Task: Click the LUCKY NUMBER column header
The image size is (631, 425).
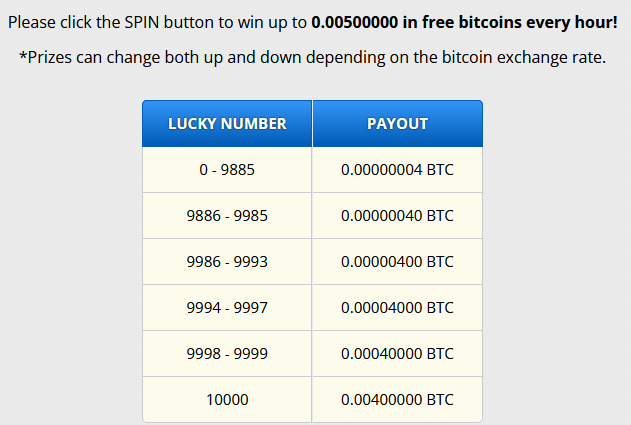Action: (x=227, y=124)
